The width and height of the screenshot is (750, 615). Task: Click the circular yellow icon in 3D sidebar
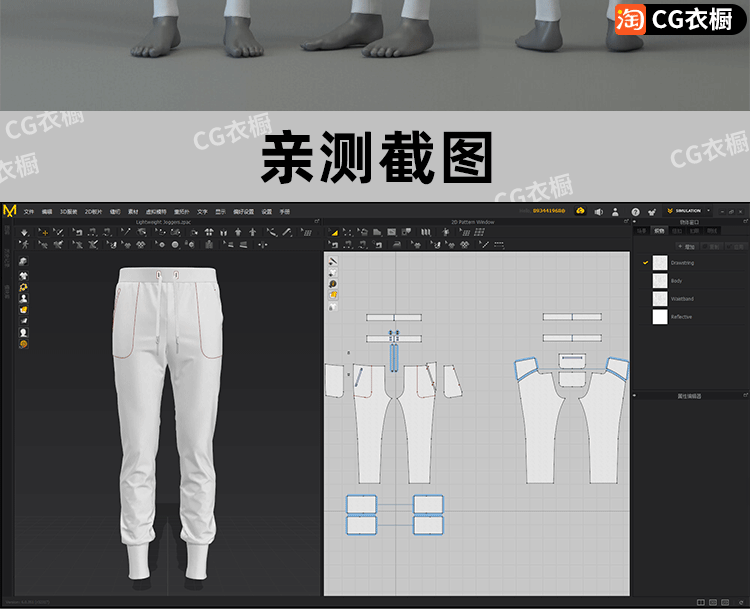tap(23, 344)
